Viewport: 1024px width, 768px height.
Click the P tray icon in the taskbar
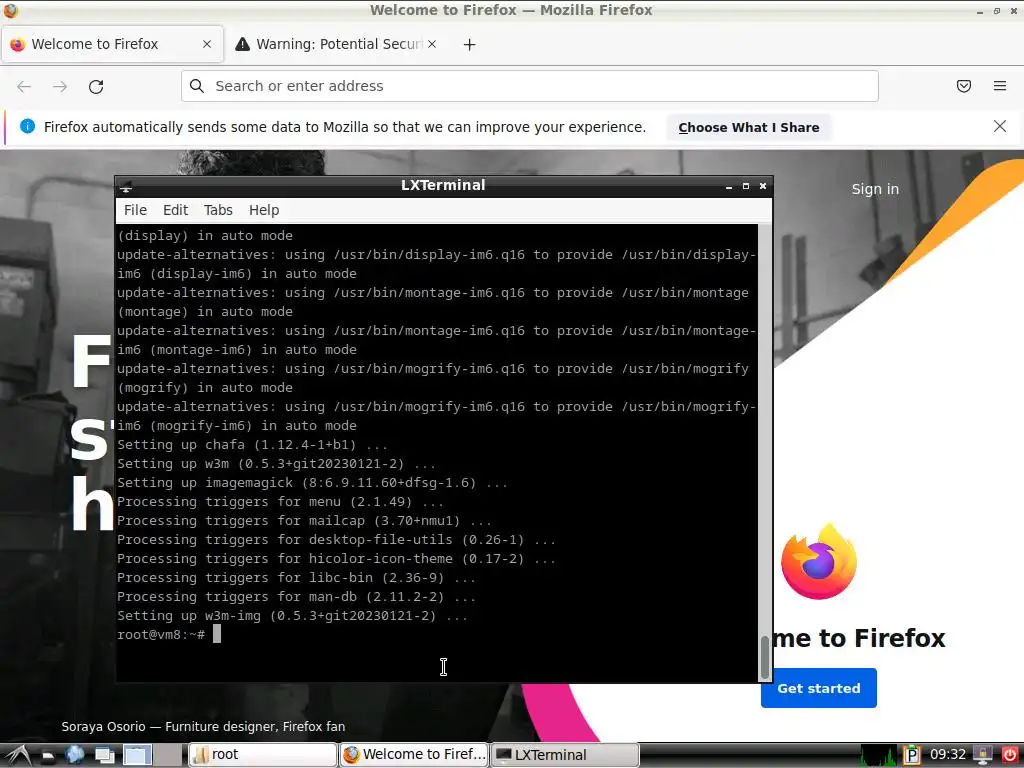(x=912, y=755)
